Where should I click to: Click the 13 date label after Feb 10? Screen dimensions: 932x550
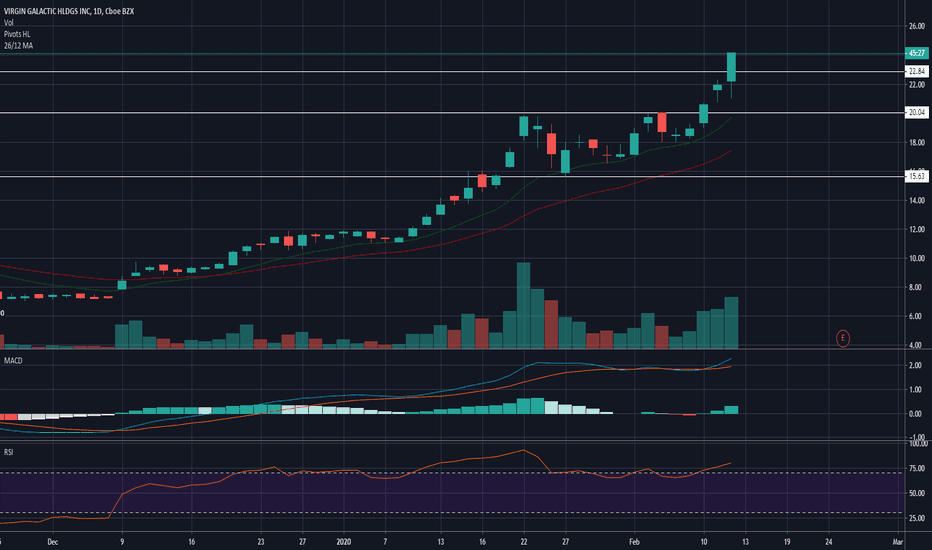click(745, 542)
